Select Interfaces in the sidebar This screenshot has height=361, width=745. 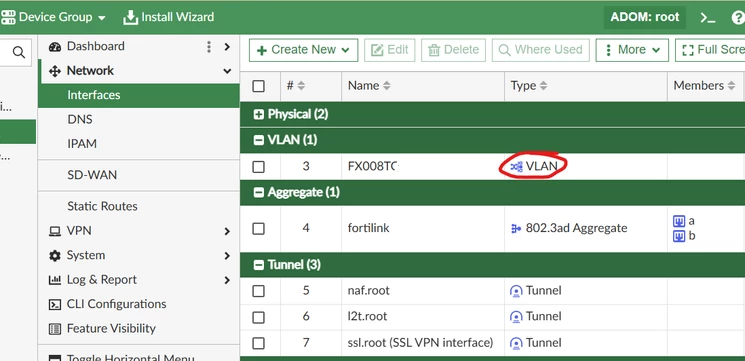(x=139, y=95)
